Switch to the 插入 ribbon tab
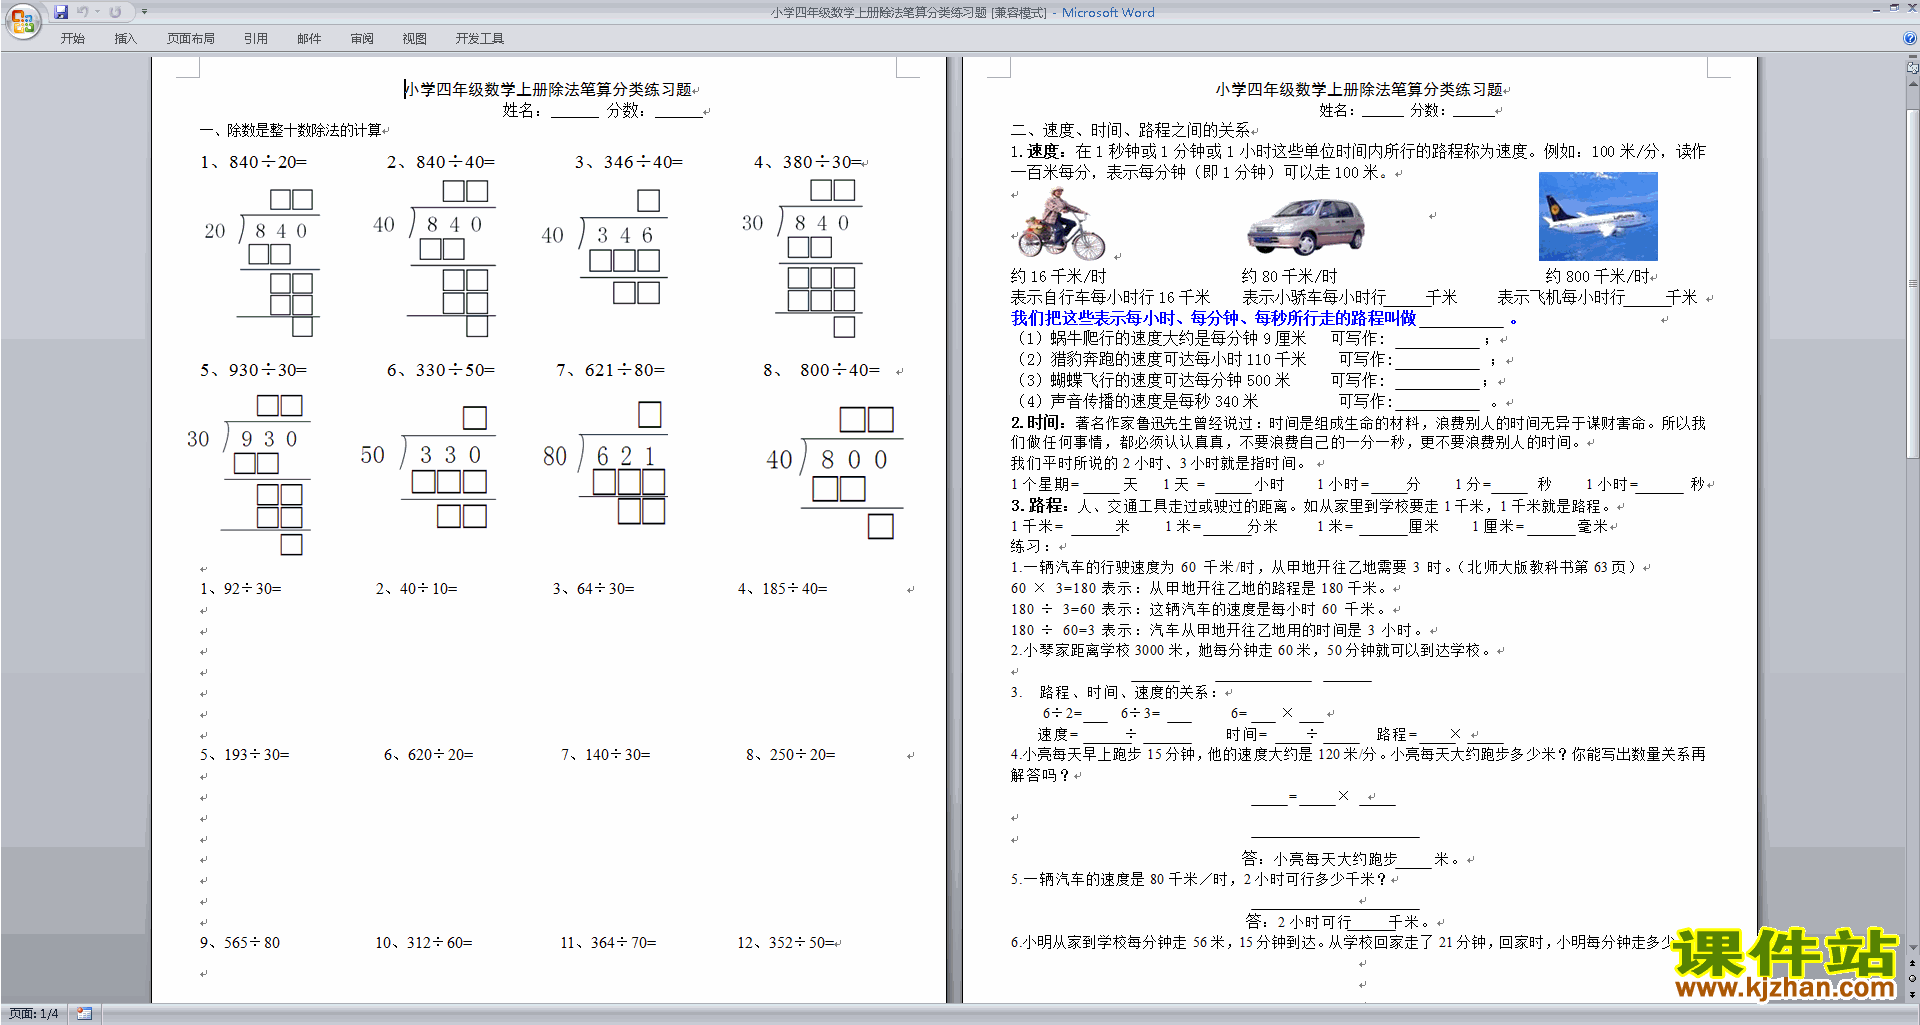The image size is (1920, 1025). (x=125, y=38)
